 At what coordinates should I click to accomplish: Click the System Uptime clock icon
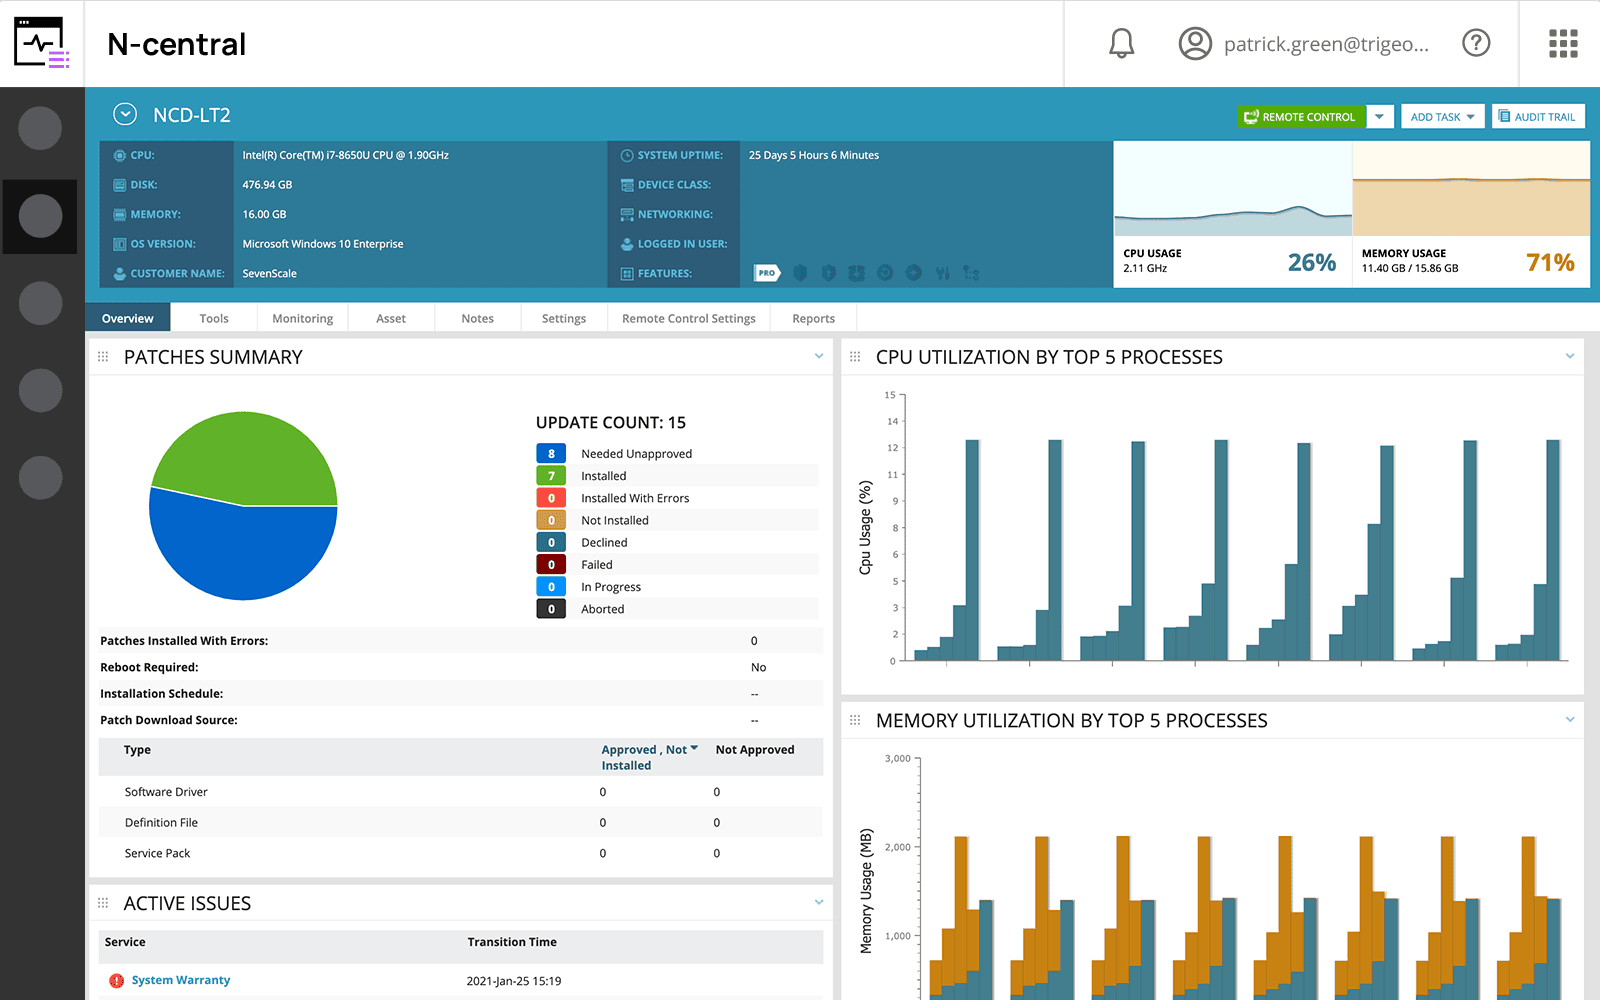(627, 155)
